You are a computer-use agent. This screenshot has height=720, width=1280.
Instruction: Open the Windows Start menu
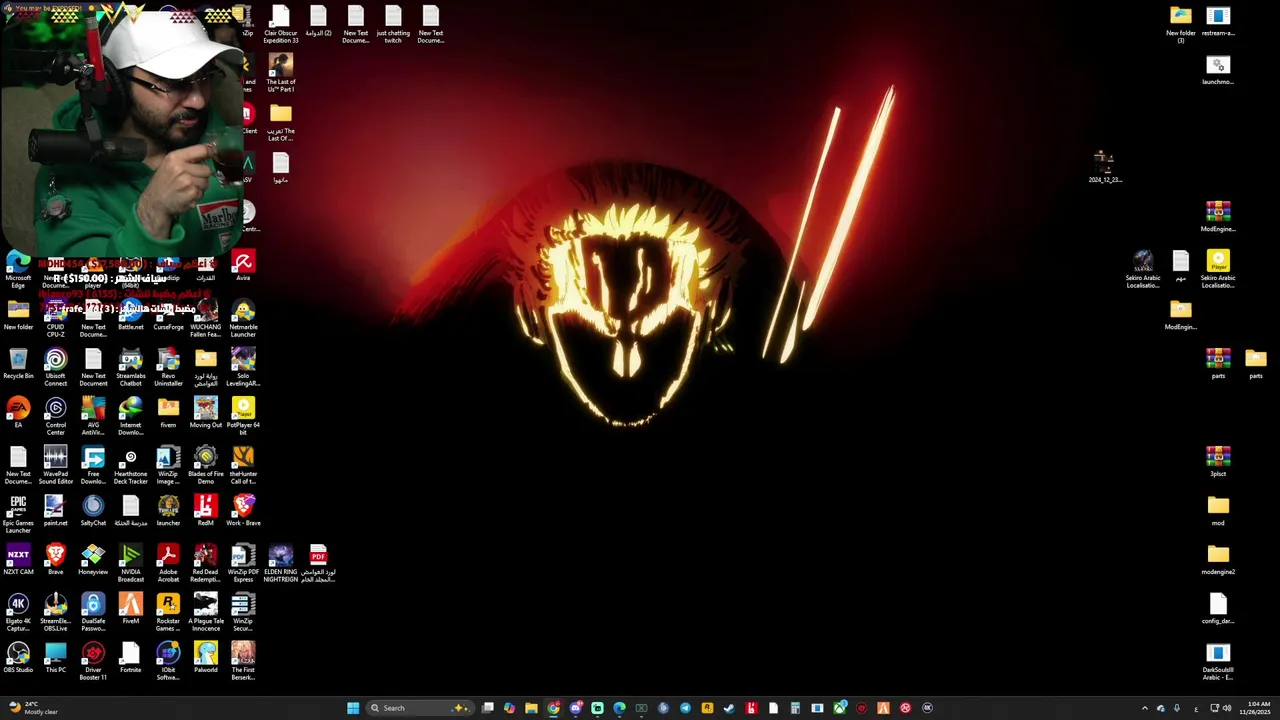tap(353, 708)
